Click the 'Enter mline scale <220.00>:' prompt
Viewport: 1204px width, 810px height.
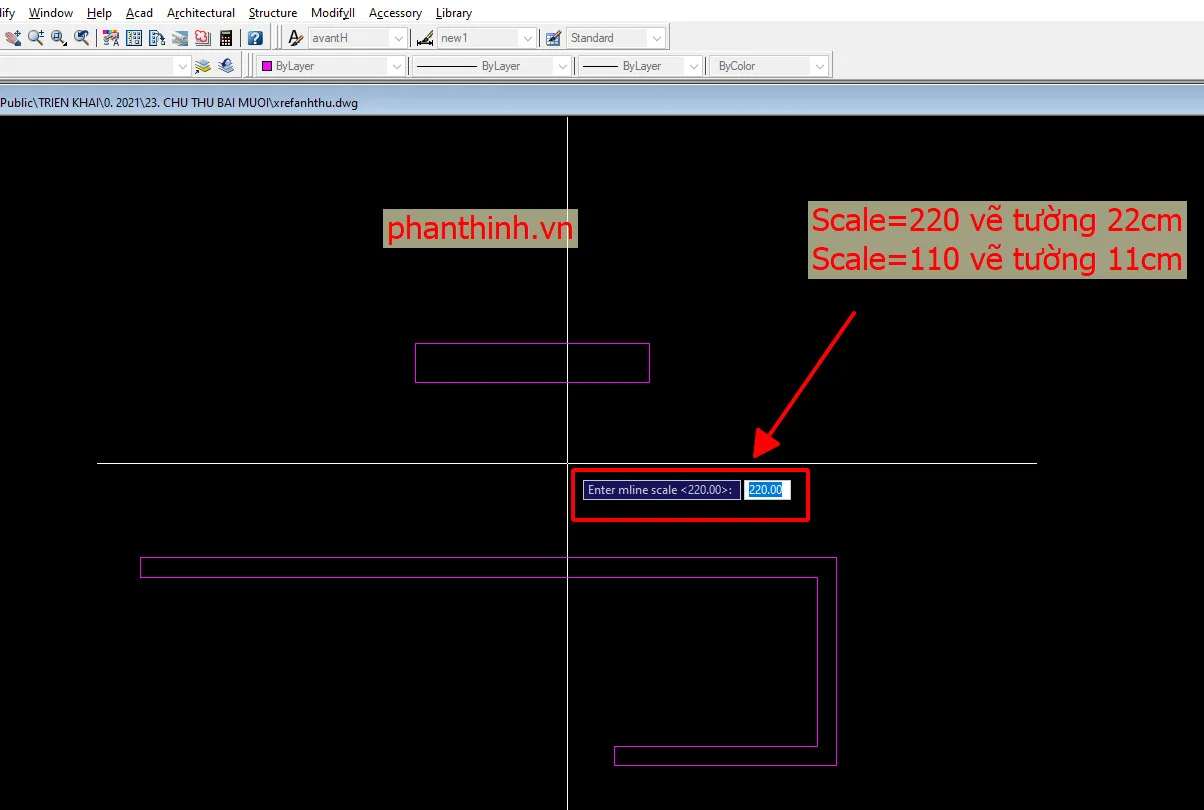click(662, 490)
